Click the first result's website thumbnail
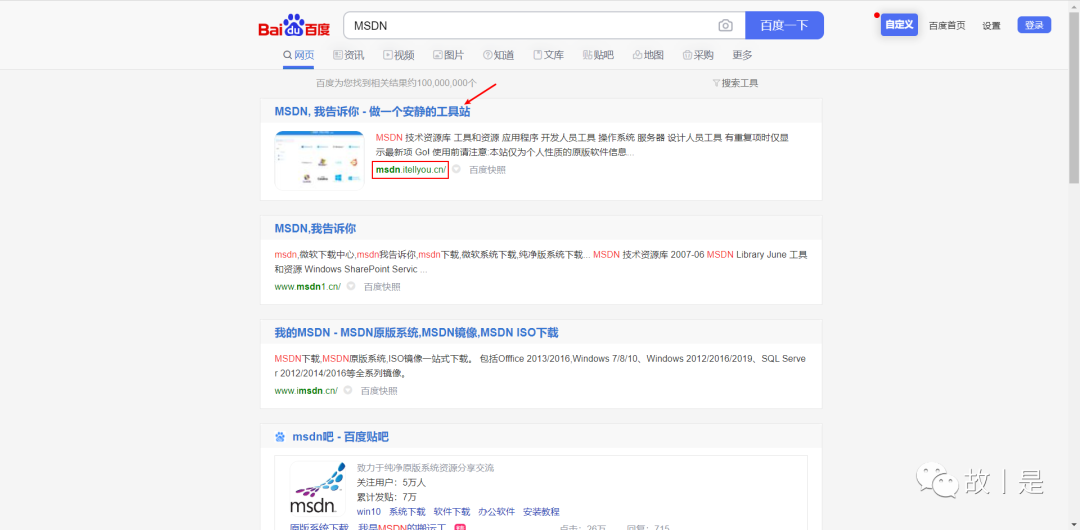Image resolution: width=1080 pixels, height=530 pixels. (x=320, y=160)
